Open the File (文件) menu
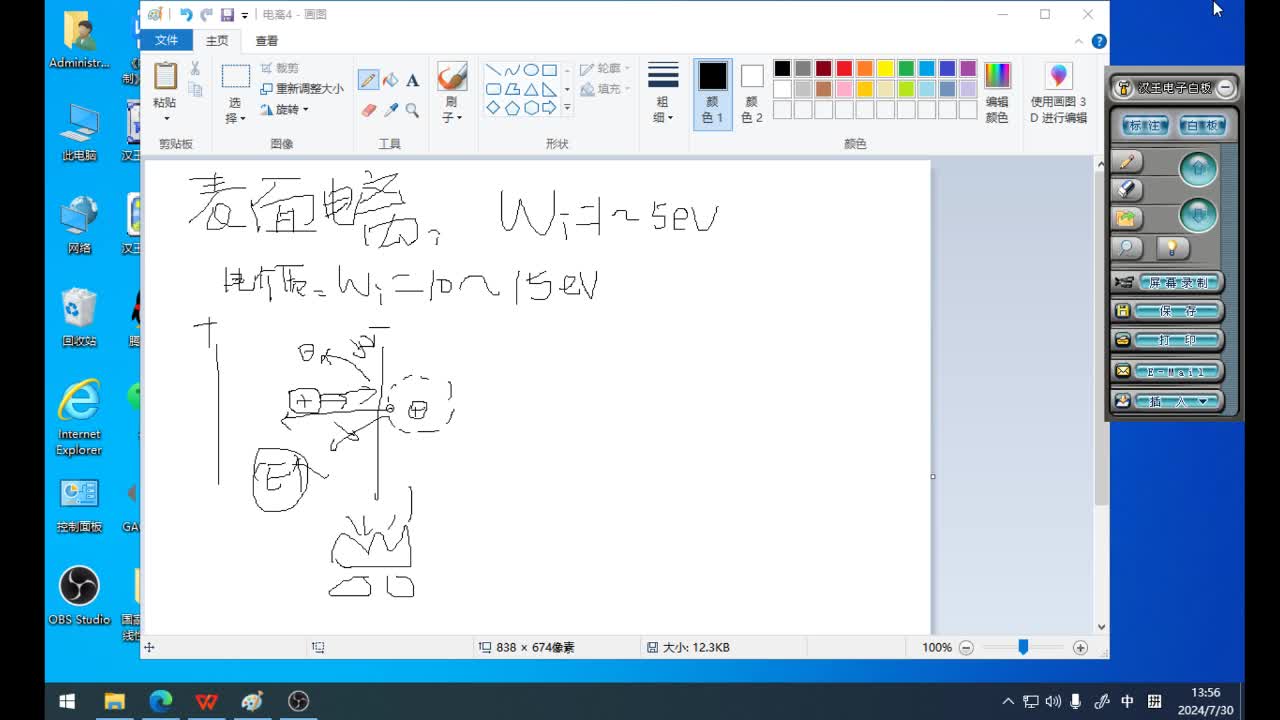 166,40
